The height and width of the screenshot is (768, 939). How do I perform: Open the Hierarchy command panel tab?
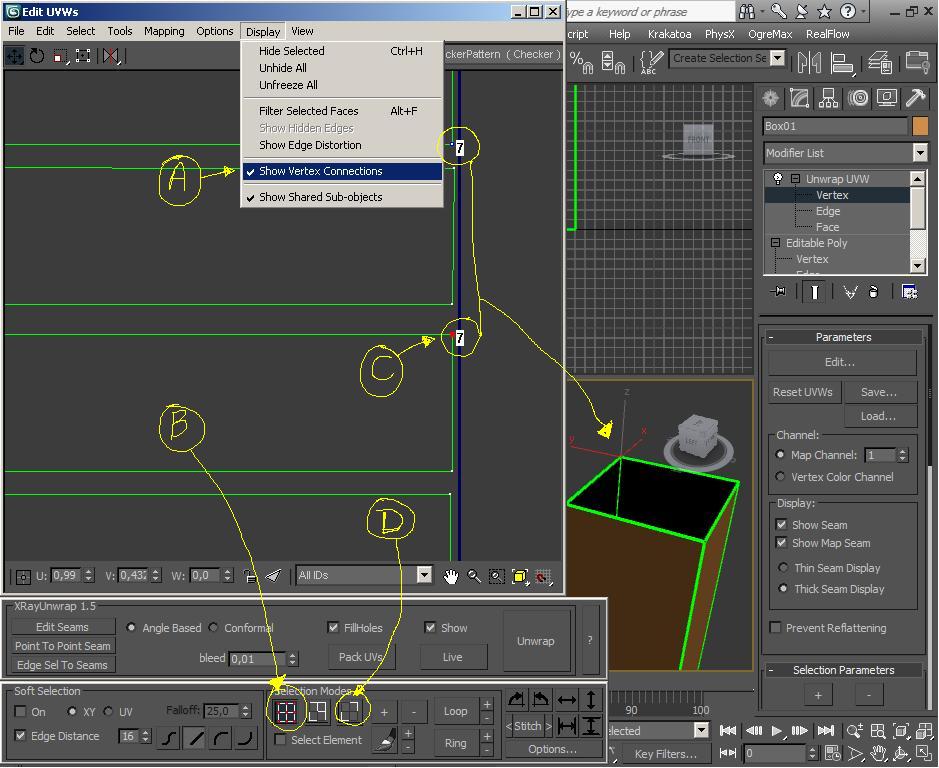828,98
